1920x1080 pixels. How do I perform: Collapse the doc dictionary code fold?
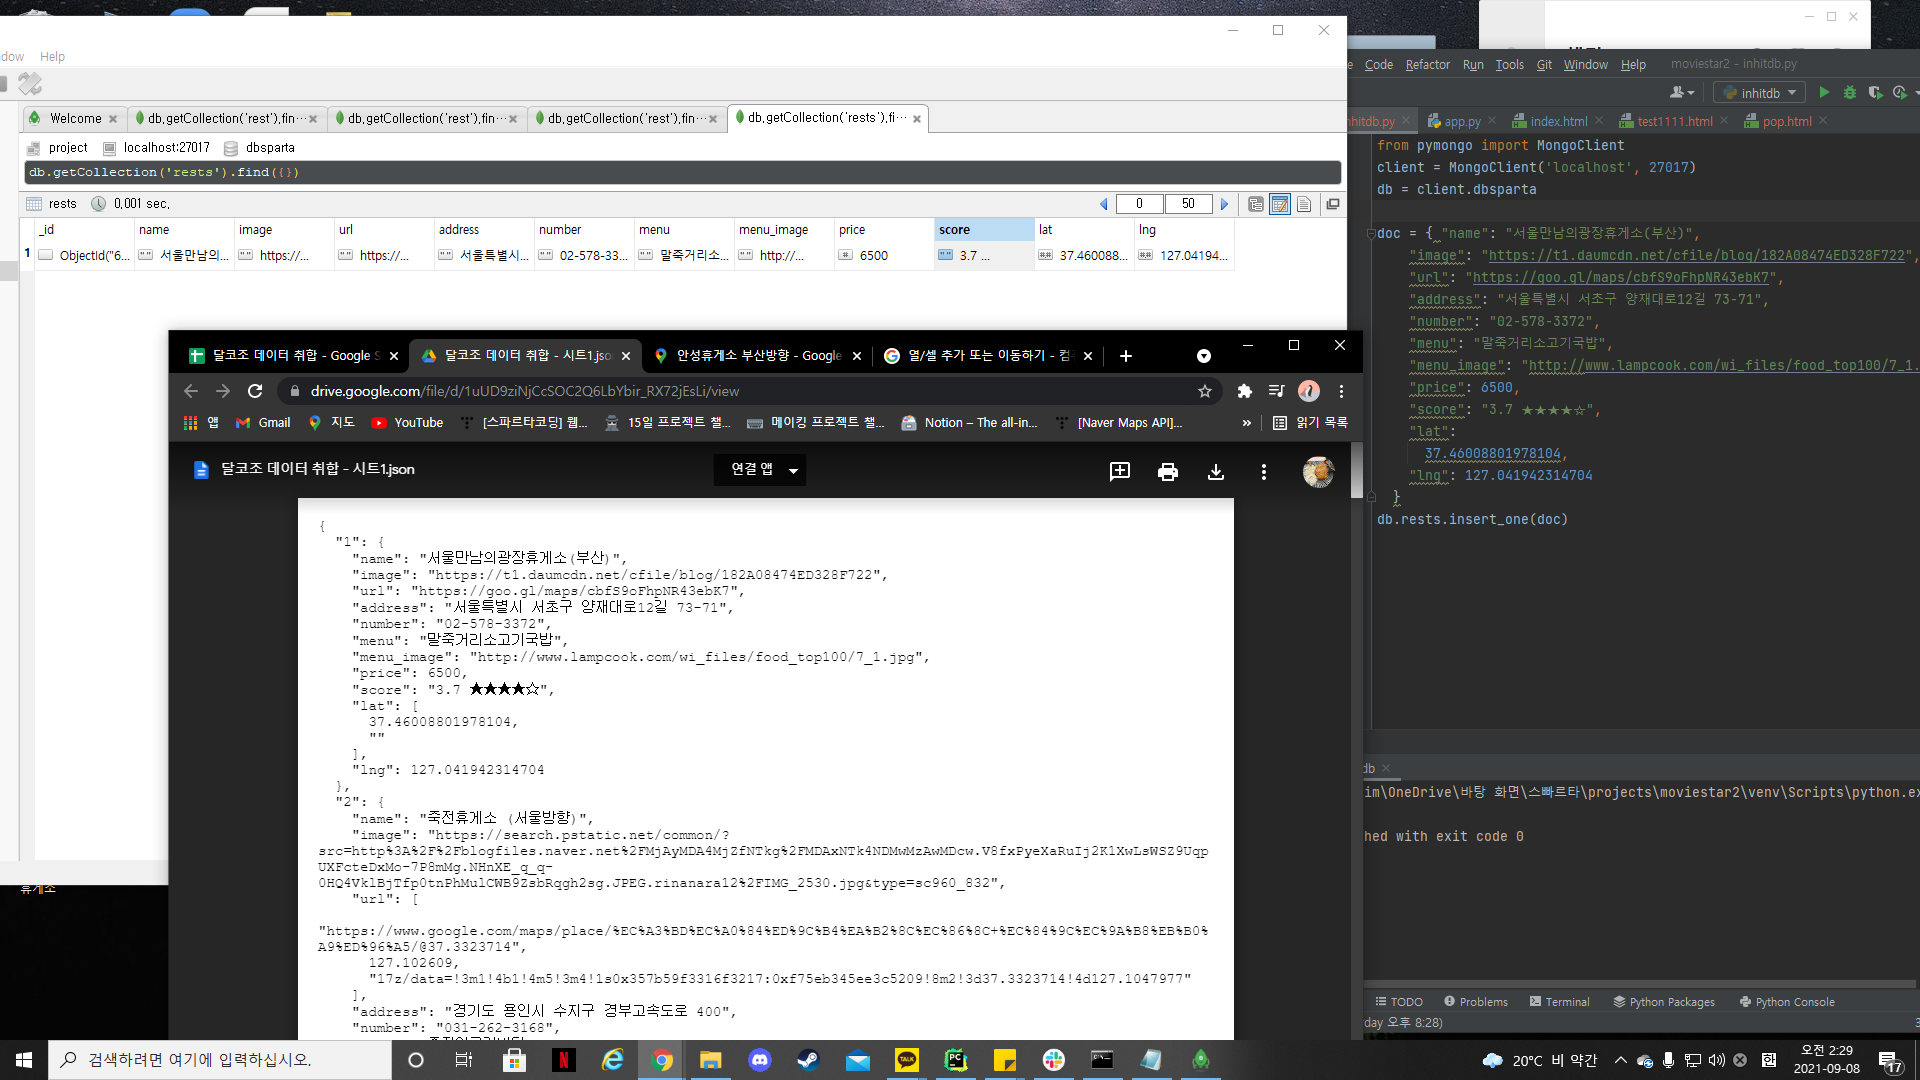(x=1371, y=233)
